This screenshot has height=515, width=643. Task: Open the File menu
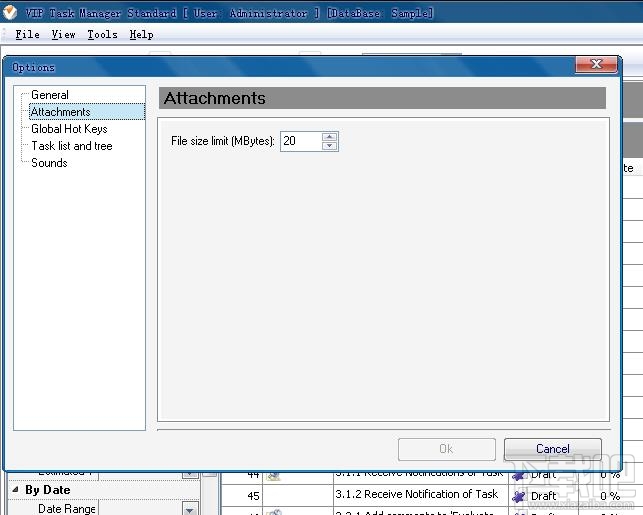point(27,34)
